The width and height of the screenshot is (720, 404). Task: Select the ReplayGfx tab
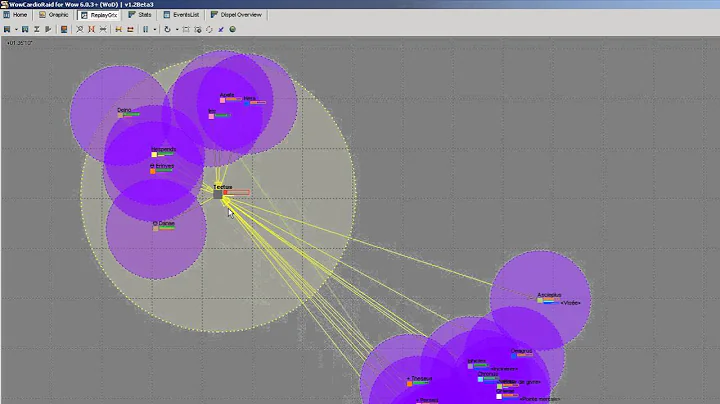point(99,15)
